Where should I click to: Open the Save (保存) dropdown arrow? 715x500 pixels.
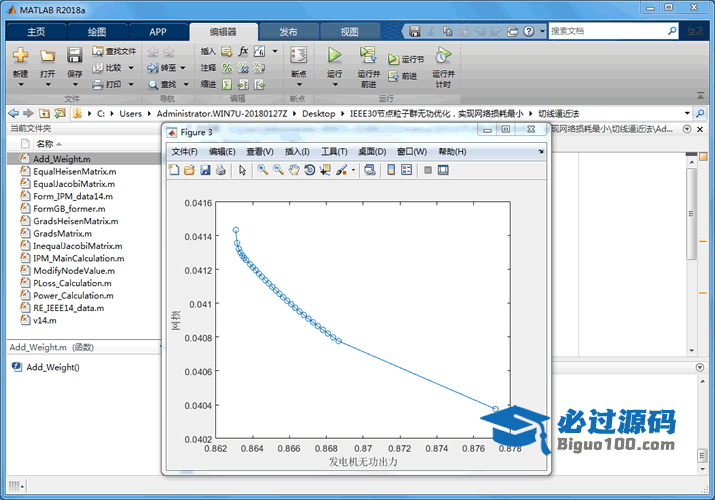75,85
